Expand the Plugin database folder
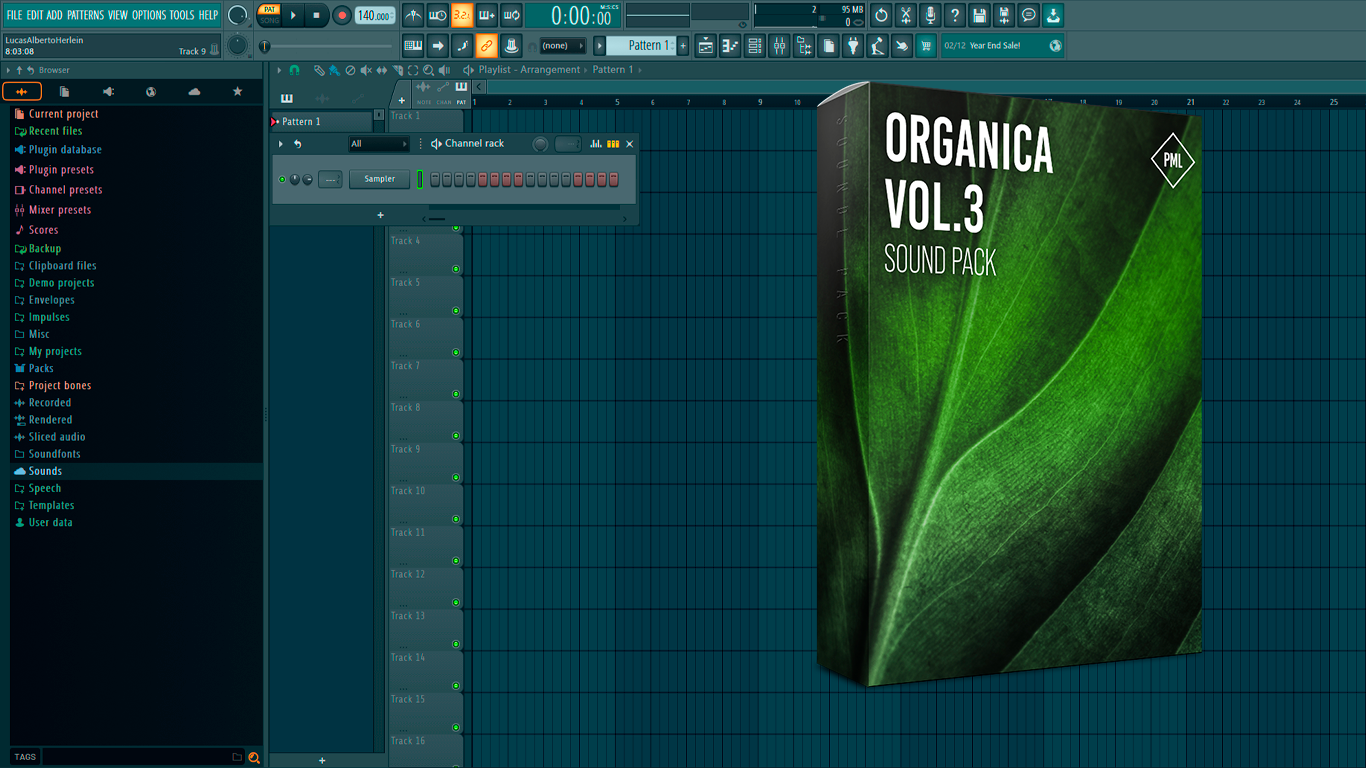The image size is (1366, 768). point(64,150)
